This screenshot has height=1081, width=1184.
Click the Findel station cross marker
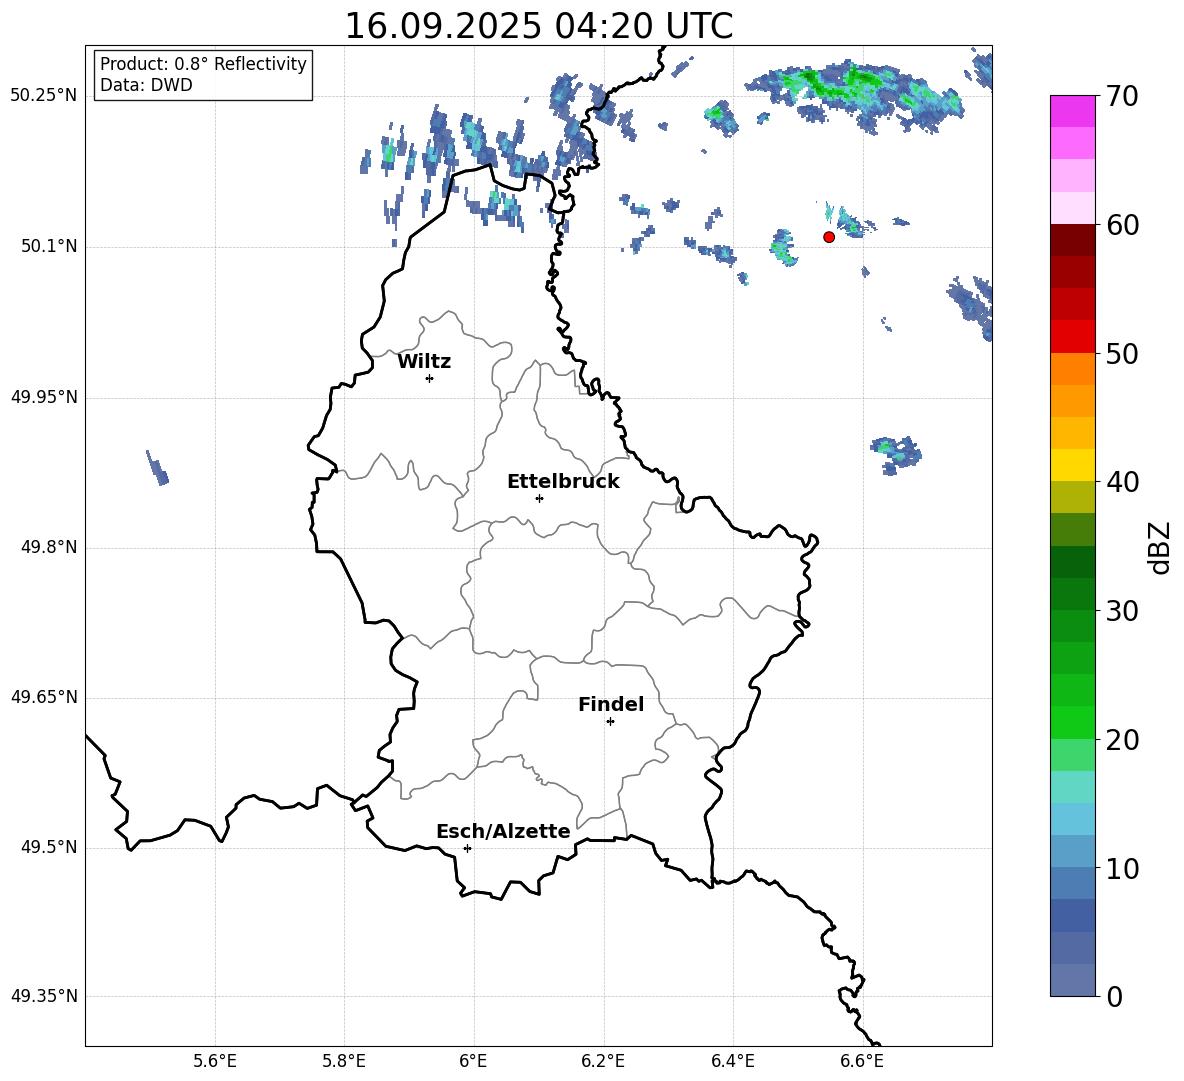610,722
